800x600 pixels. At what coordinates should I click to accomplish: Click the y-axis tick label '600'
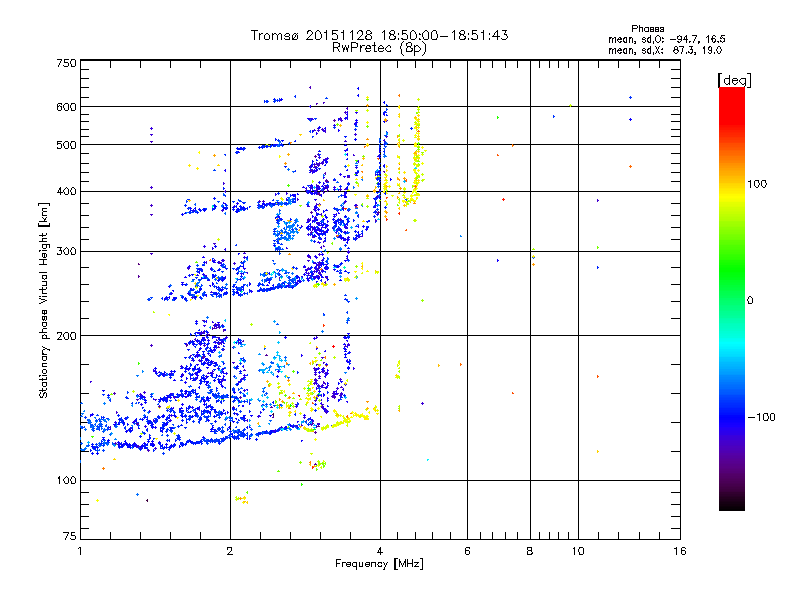(x=66, y=107)
